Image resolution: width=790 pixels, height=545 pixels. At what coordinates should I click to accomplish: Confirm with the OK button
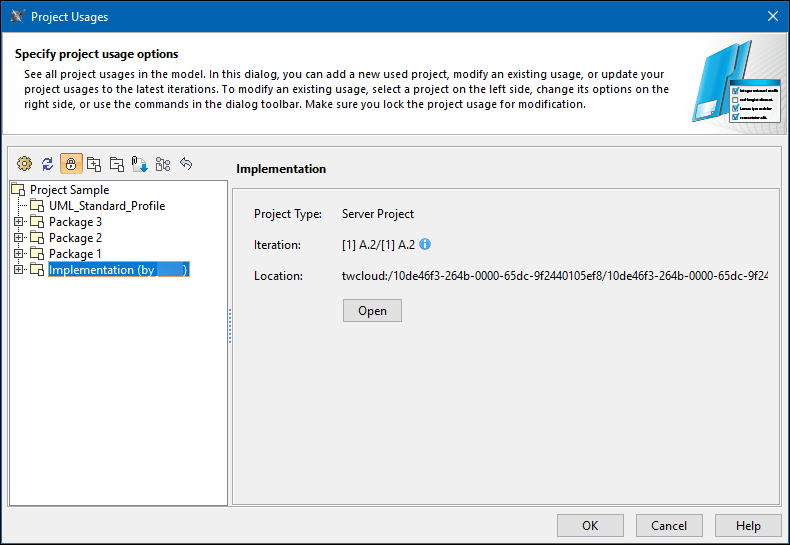point(590,526)
